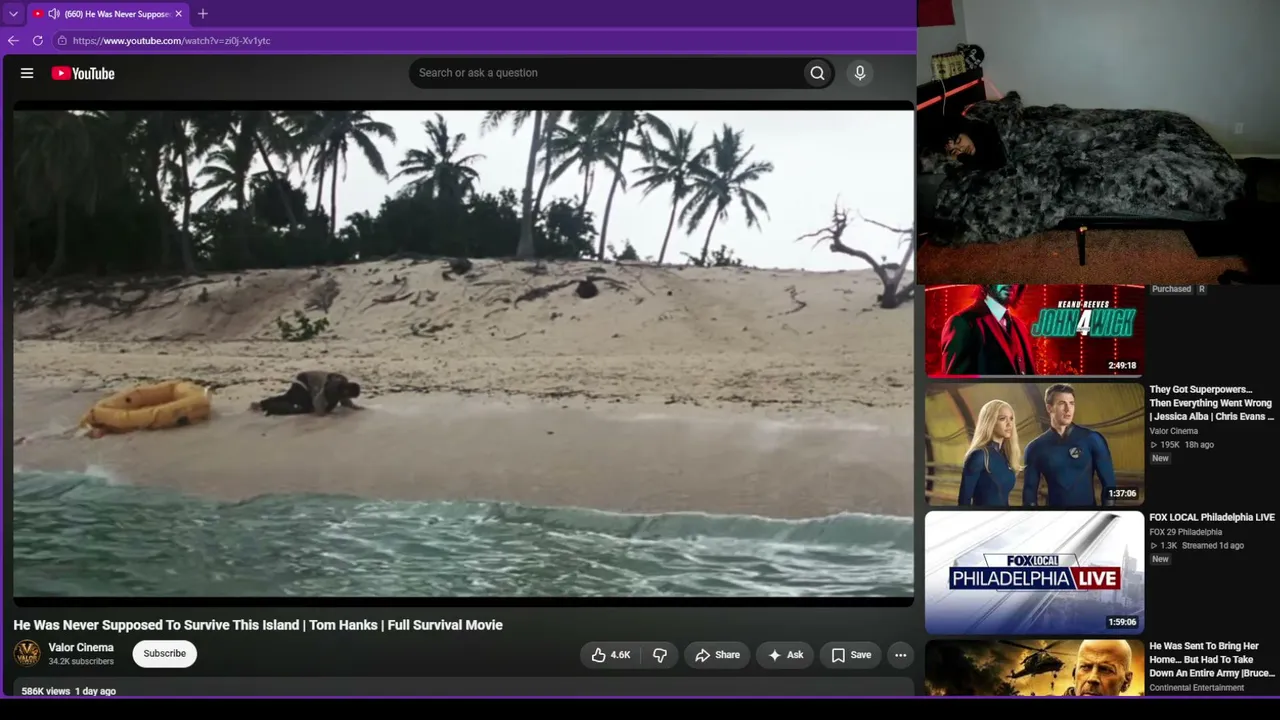The width and height of the screenshot is (1280, 720).
Task: Click the '34.2K subscribers' count text
Action: [x=81, y=662]
